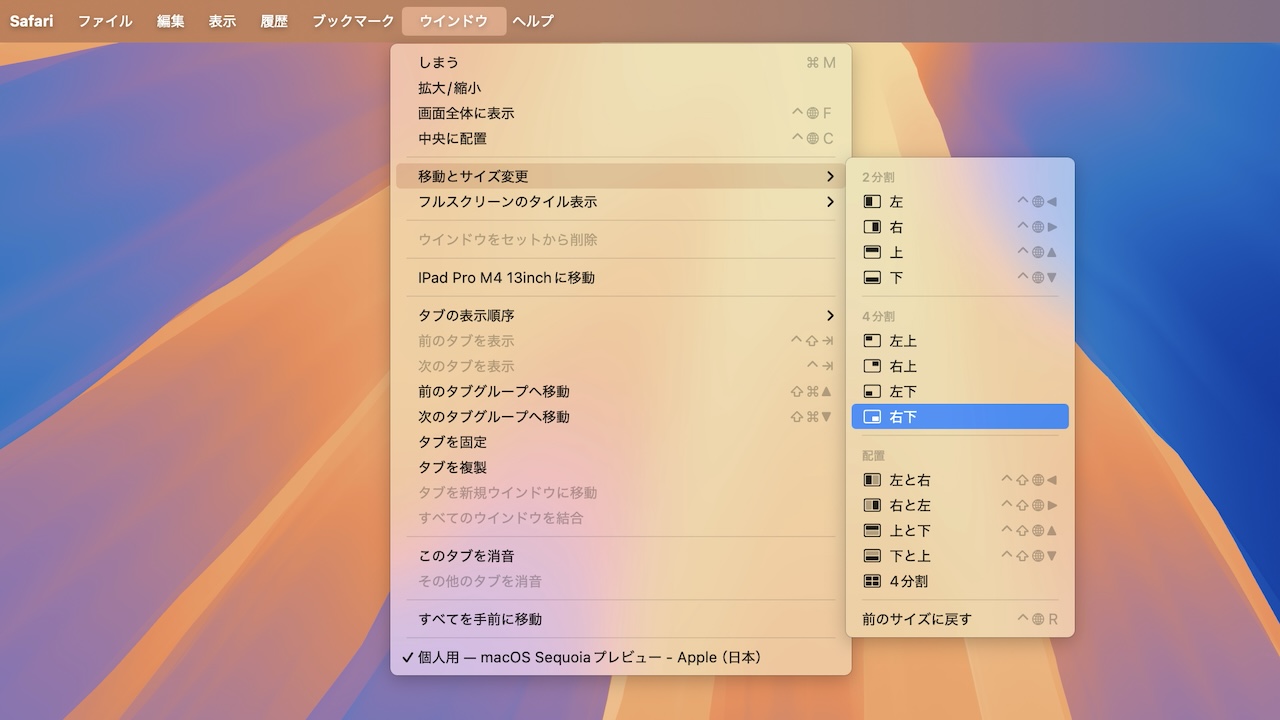
Task: Click the highlighted bottom-right quarter icon (右下)
Action: tap(872, 417)
